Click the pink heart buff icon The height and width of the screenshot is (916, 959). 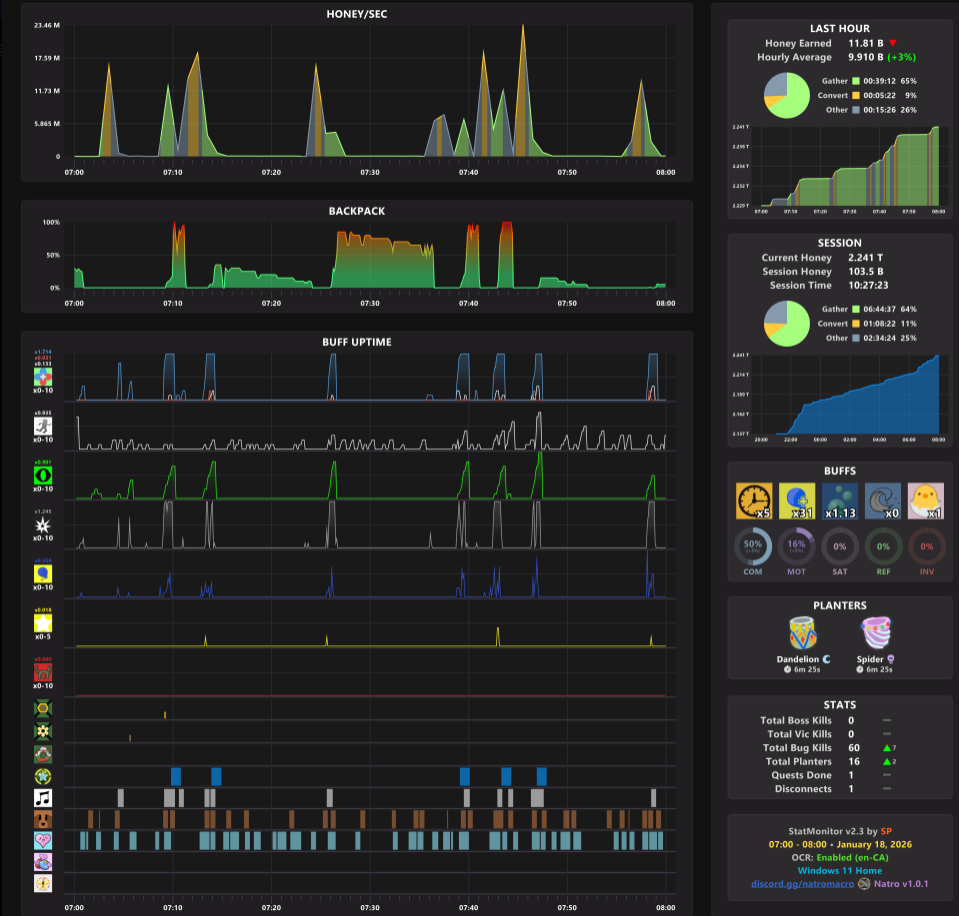pos(43,840)
